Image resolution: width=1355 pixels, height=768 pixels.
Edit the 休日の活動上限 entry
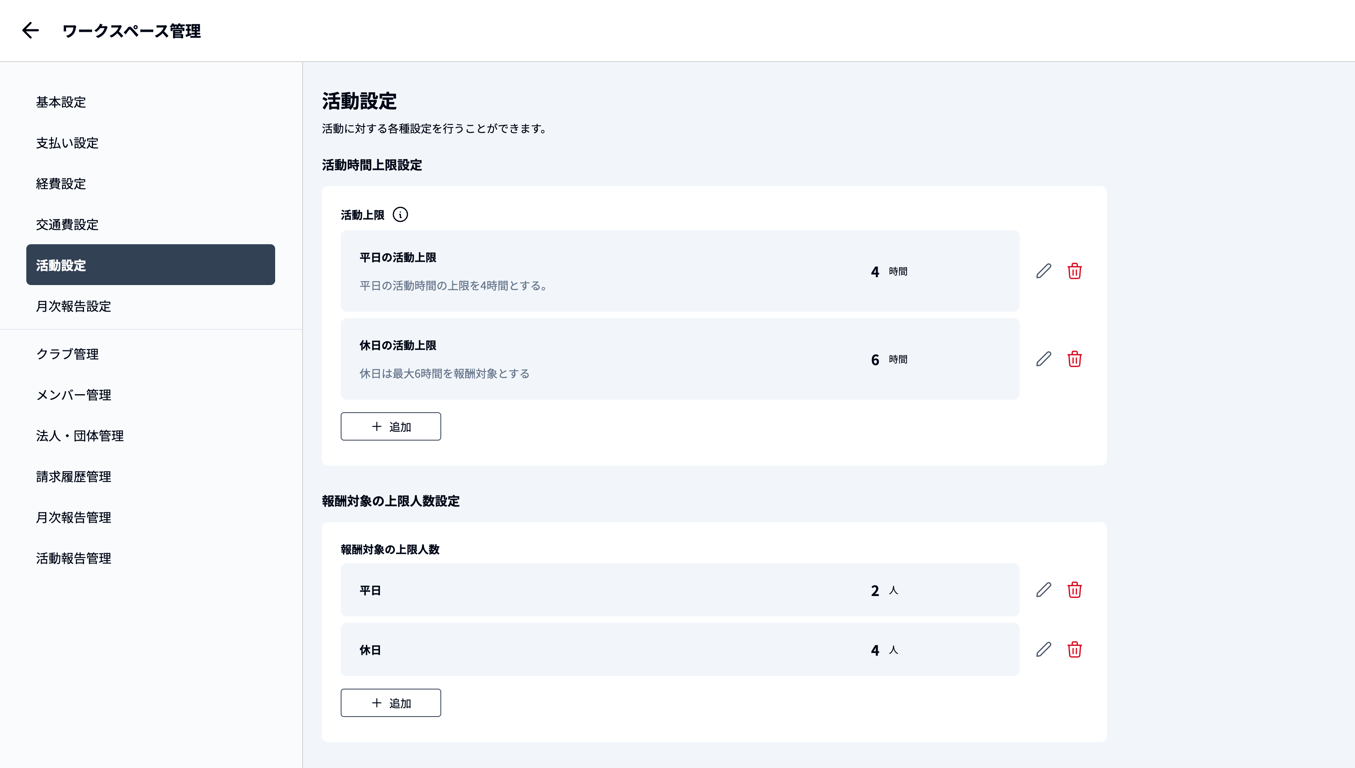[x=1043, y=359]
